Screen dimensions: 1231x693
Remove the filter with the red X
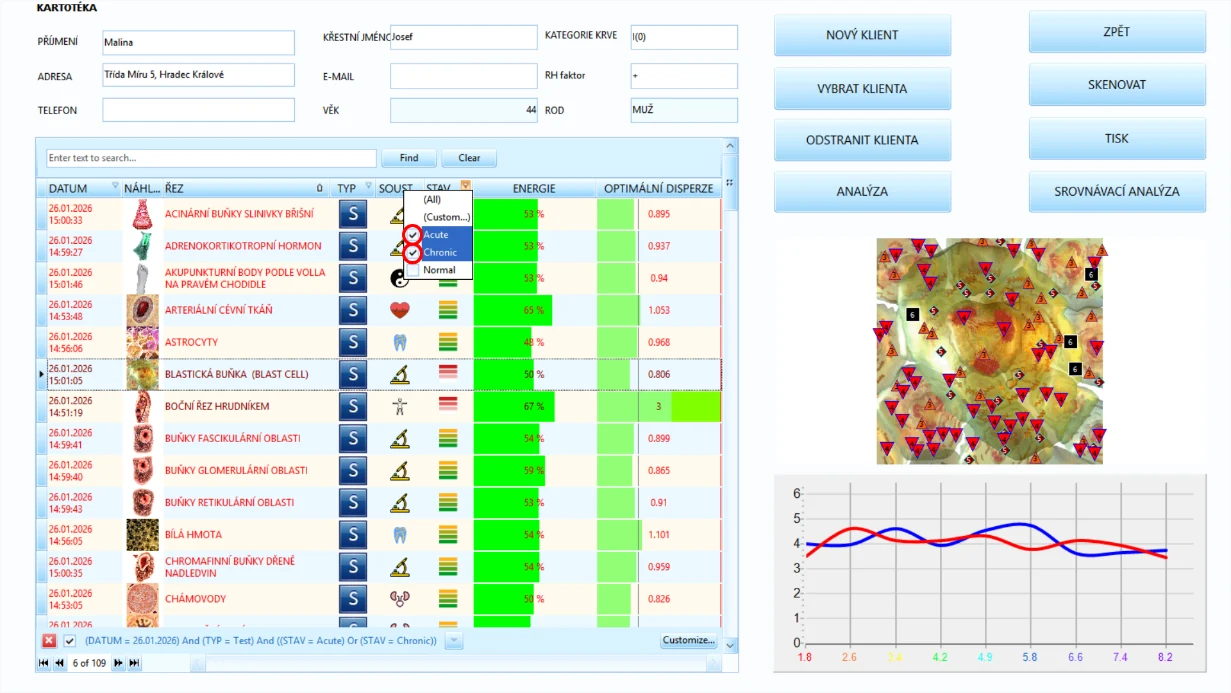point(49,641)
